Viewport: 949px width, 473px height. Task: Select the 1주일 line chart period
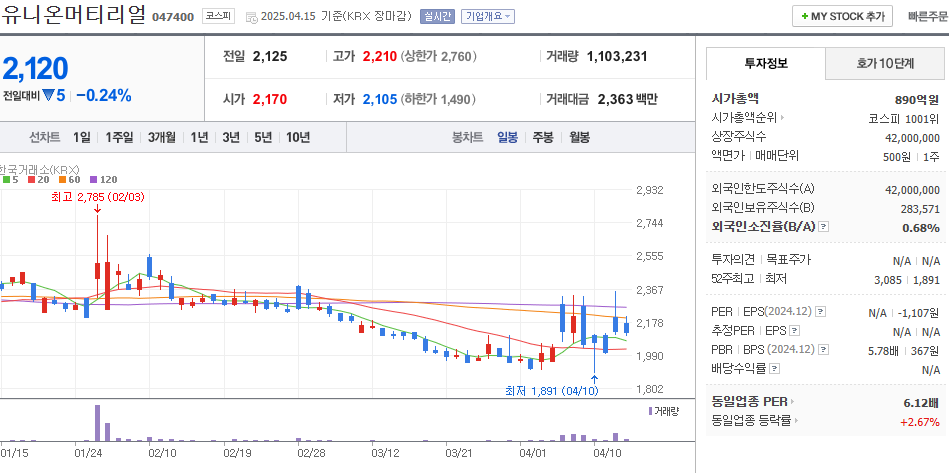click(x=119, y=137)
